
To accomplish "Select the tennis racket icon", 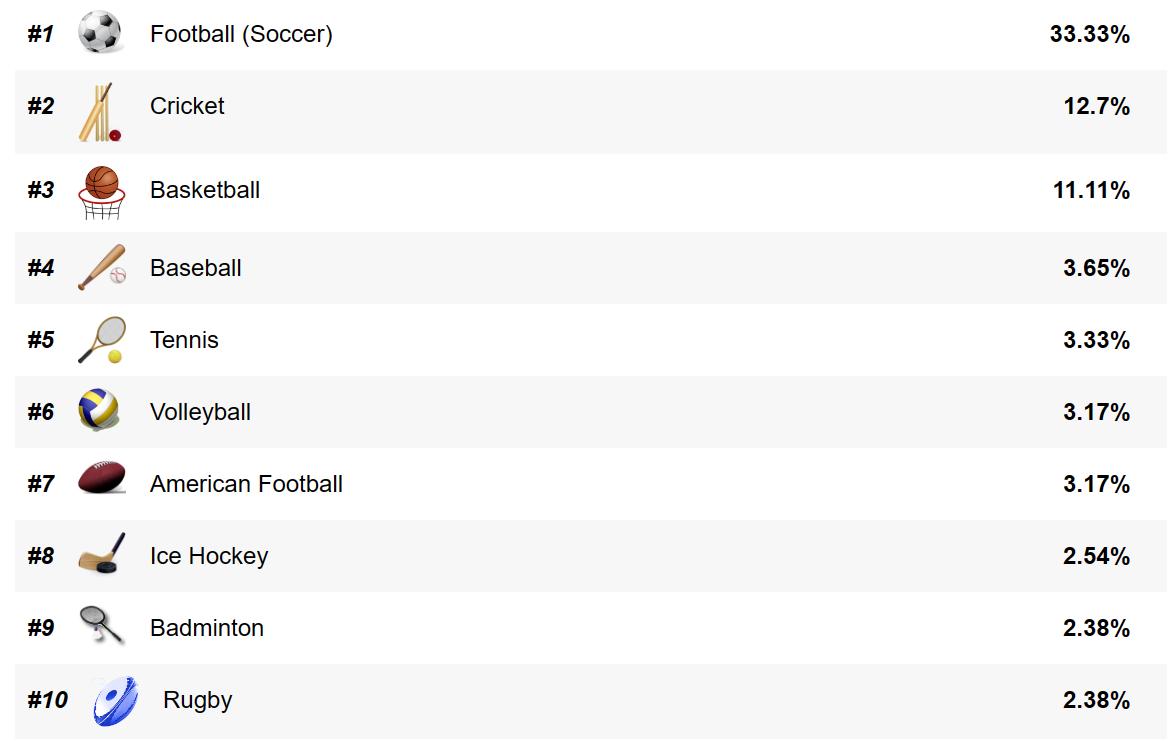I will pos(102,340).
